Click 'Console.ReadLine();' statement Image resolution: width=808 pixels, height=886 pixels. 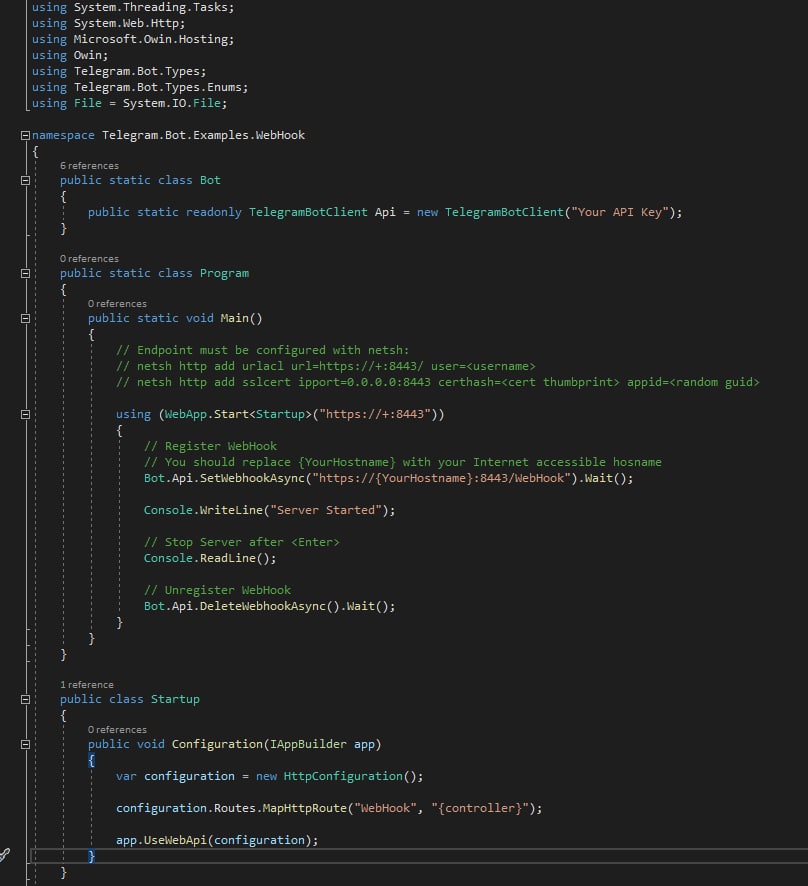[210, 558]
